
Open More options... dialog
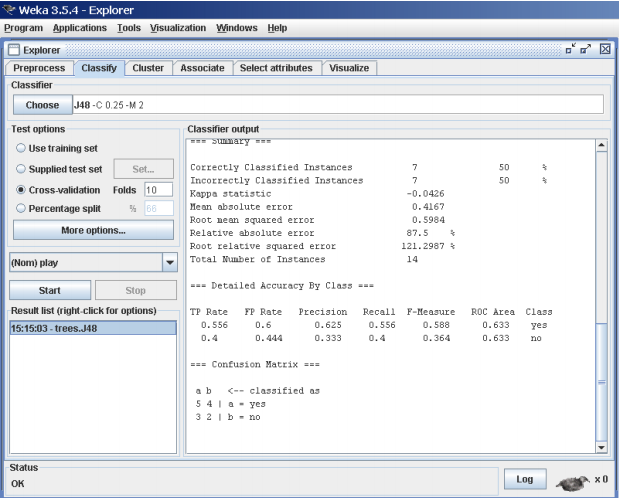point(93,230)
